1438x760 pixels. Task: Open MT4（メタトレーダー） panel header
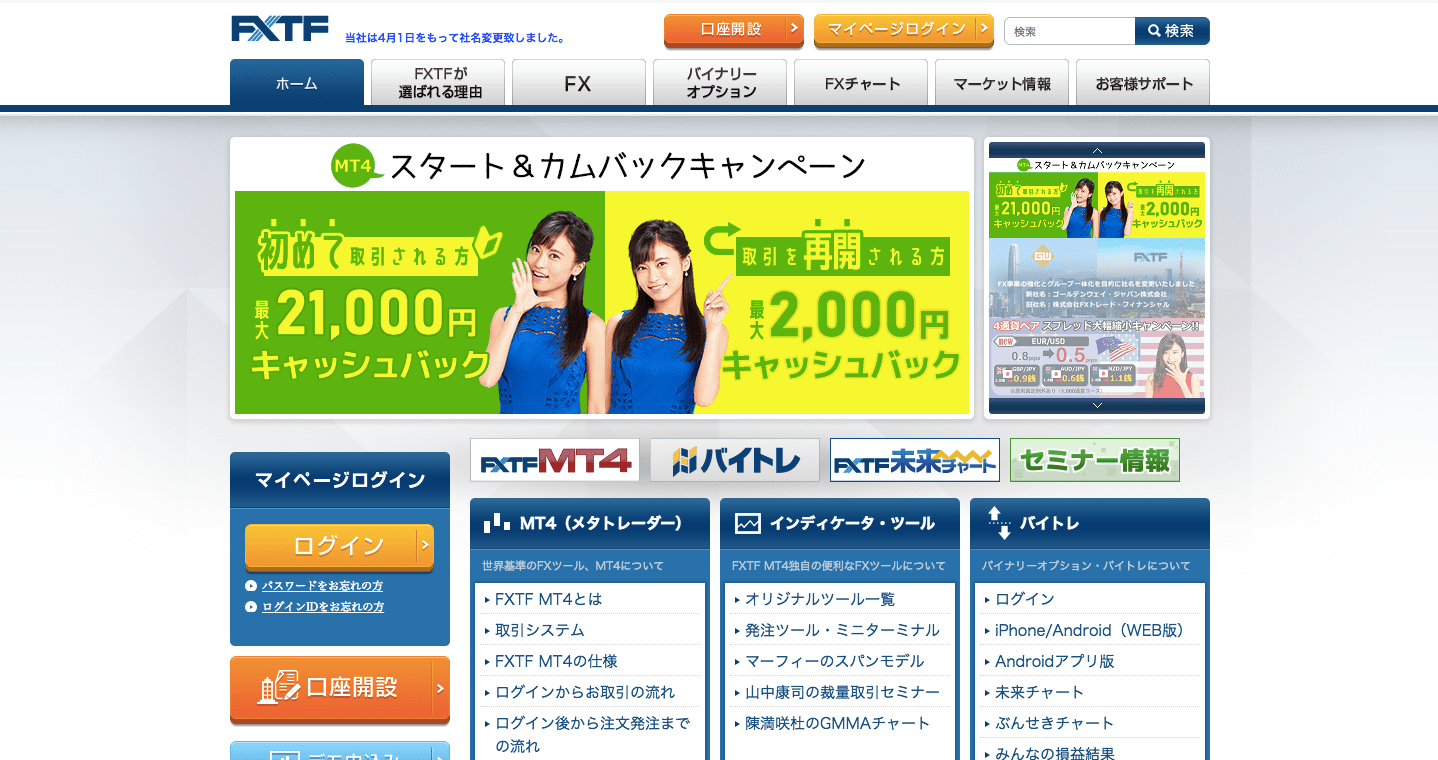point(590,524)
